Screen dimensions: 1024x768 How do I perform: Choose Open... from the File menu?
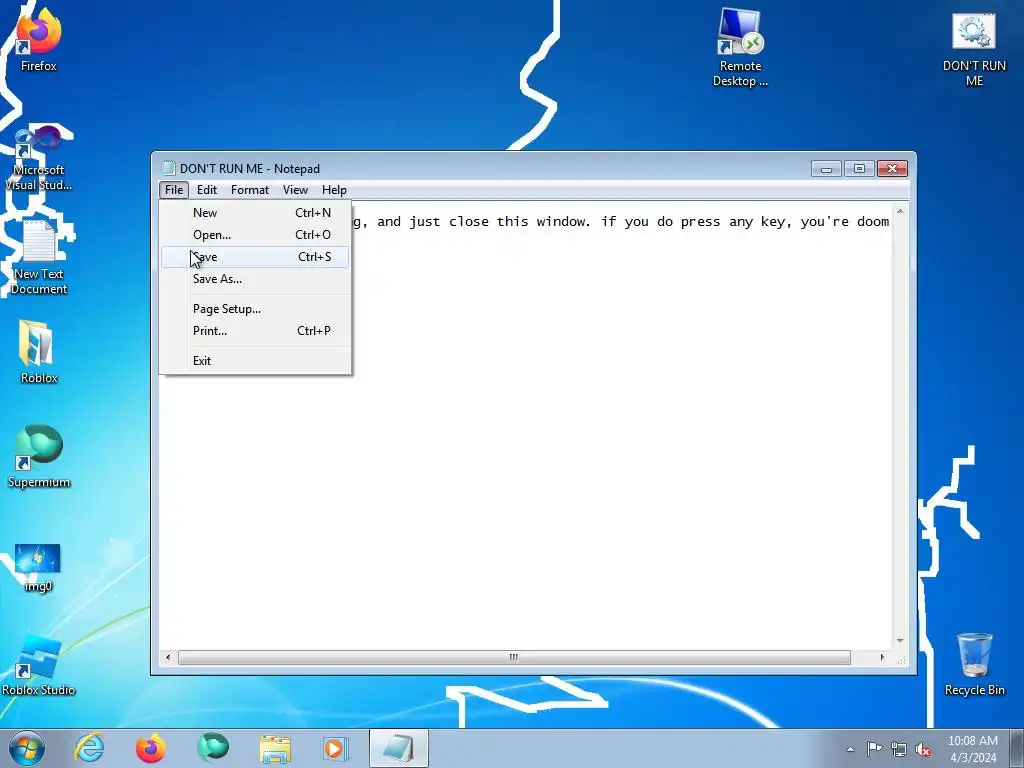click(255, 235)
